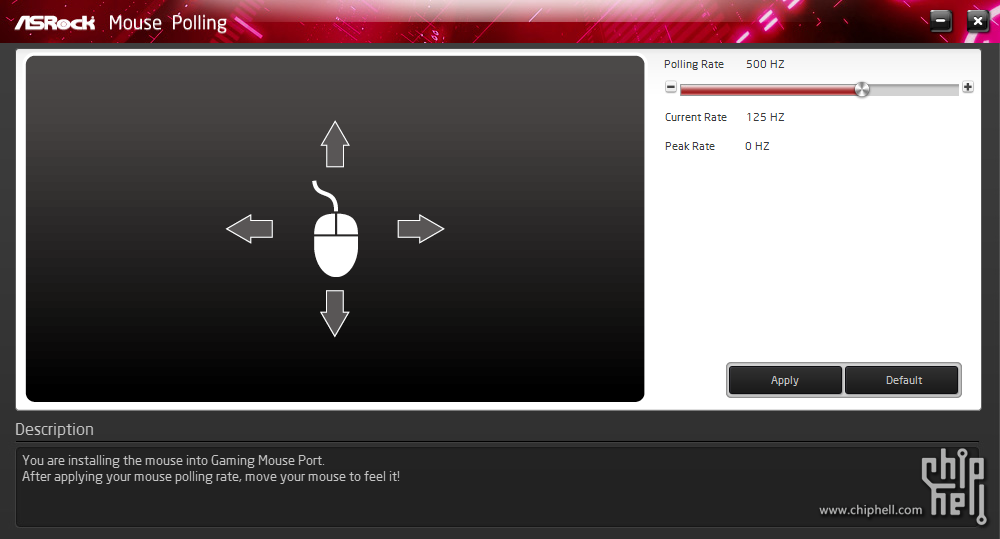Click the down arrow below the mouse
The image size is (1000, 539).
point(335,313)
